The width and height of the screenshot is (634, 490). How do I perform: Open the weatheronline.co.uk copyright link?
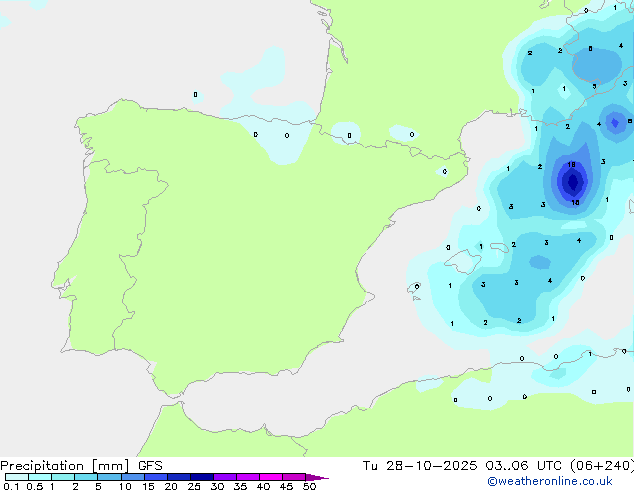pyautogui.click(x=550, y=481)
